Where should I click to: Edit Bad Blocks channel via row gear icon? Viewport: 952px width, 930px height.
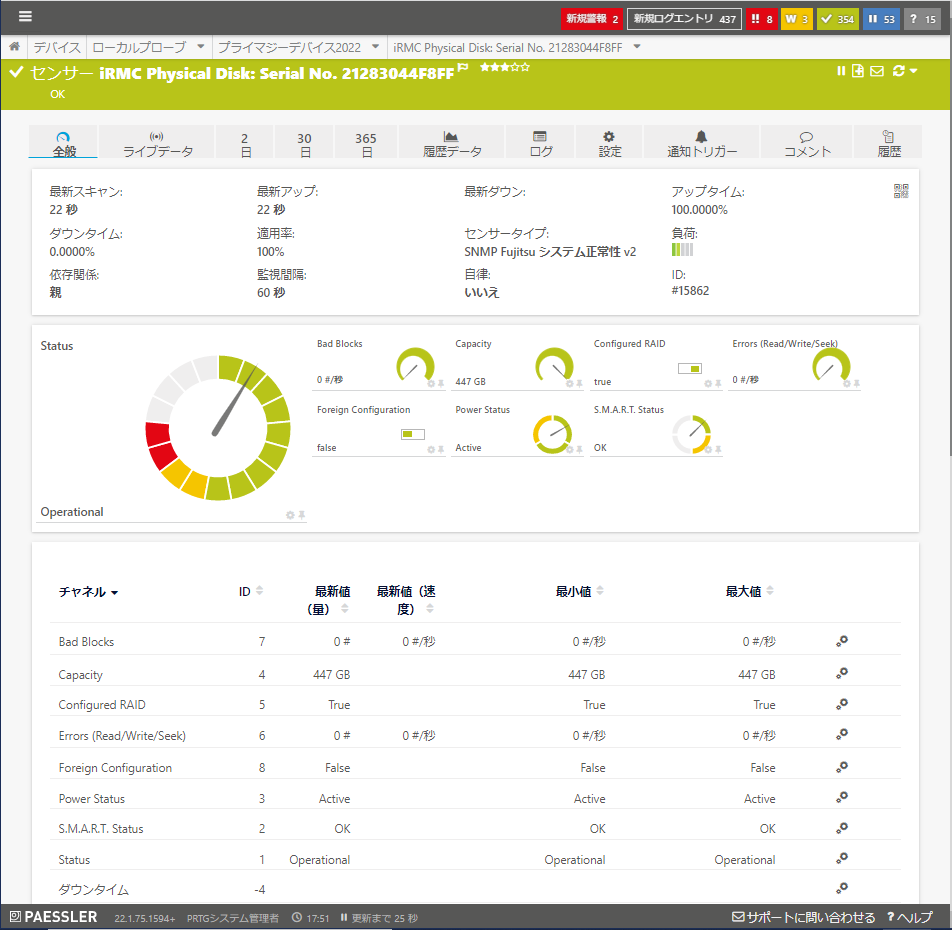[842, 641]
